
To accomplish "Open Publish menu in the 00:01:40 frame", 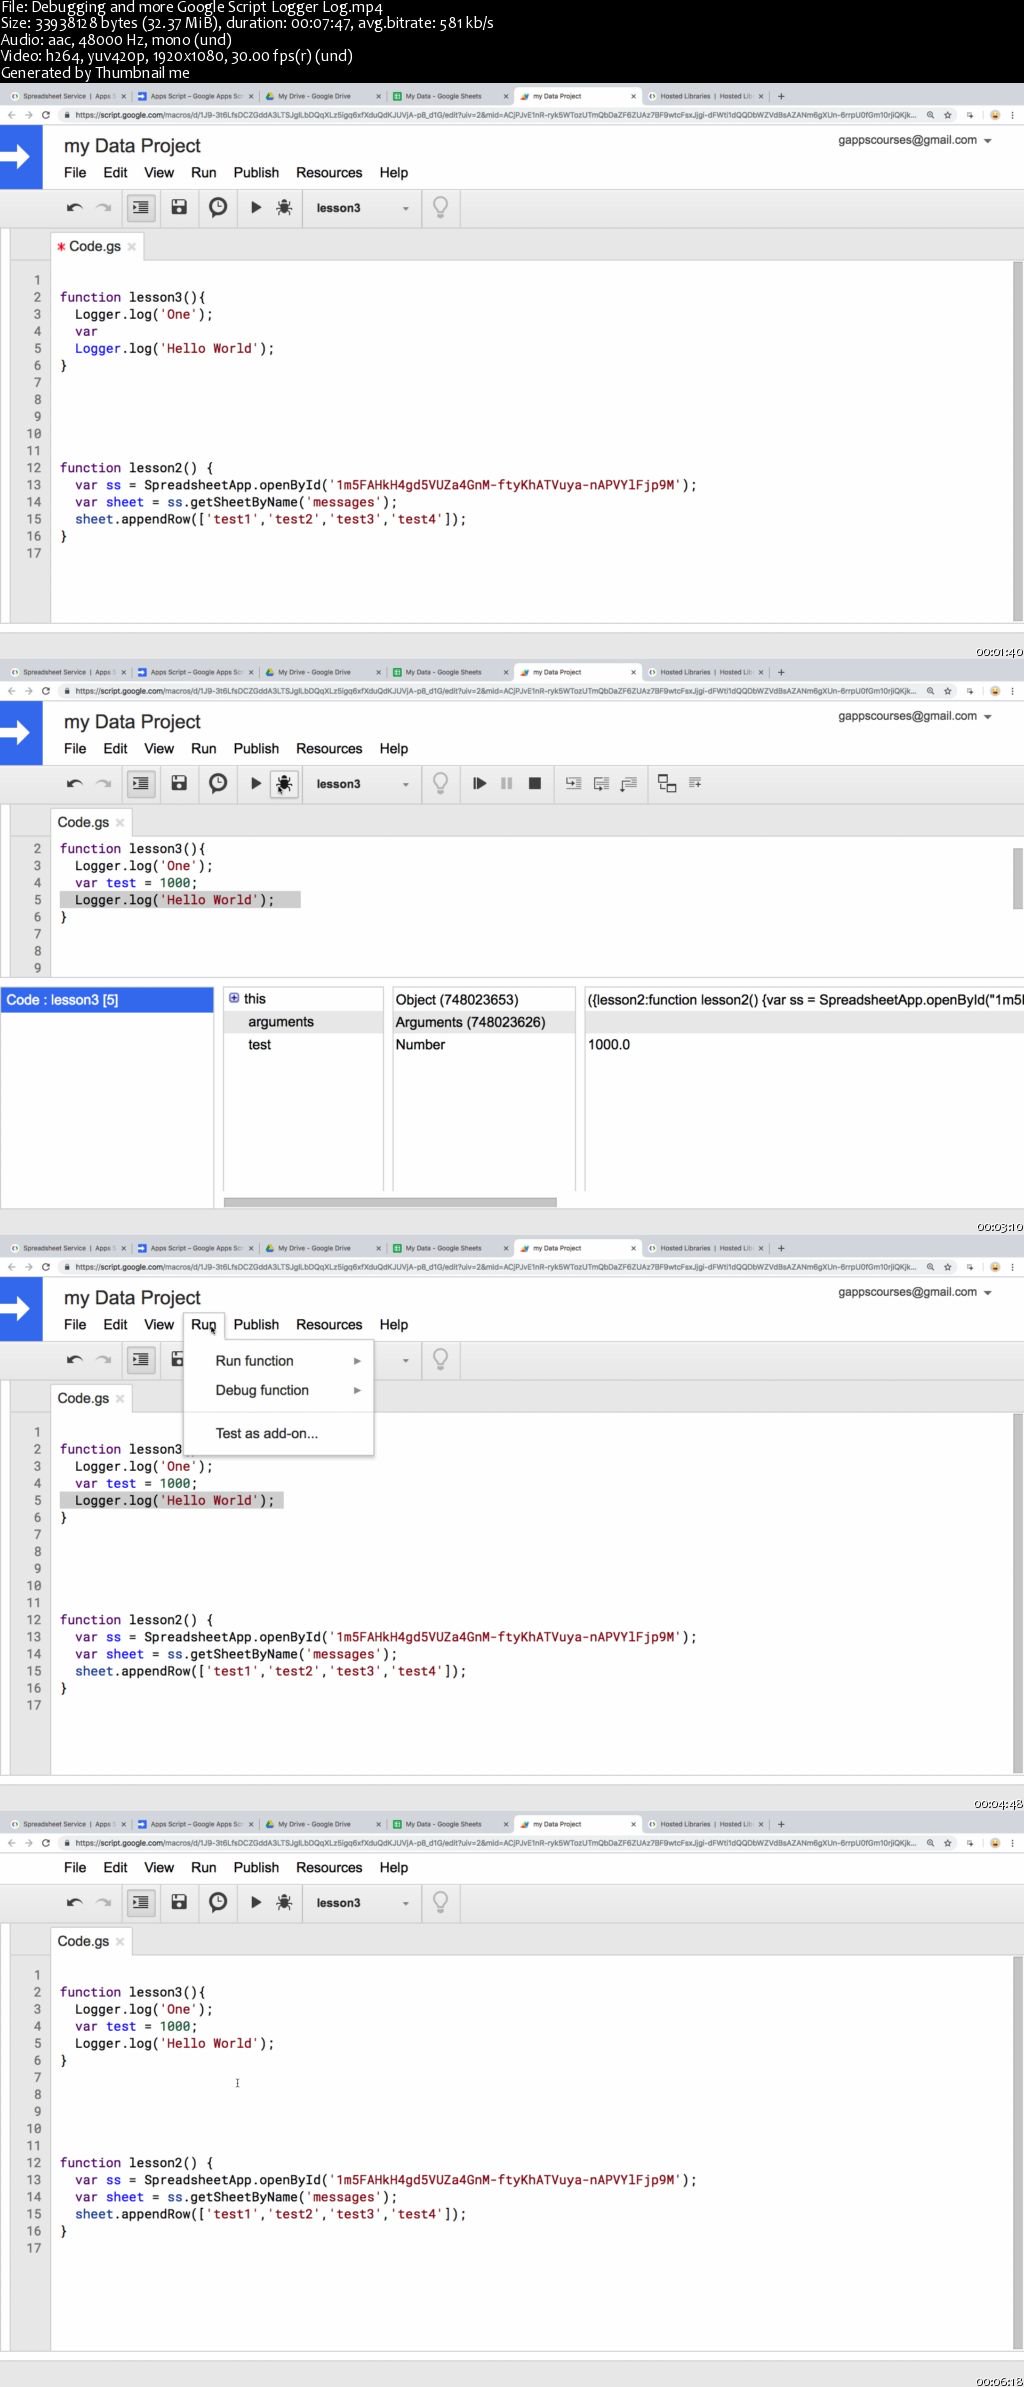I will click(256, 173).
